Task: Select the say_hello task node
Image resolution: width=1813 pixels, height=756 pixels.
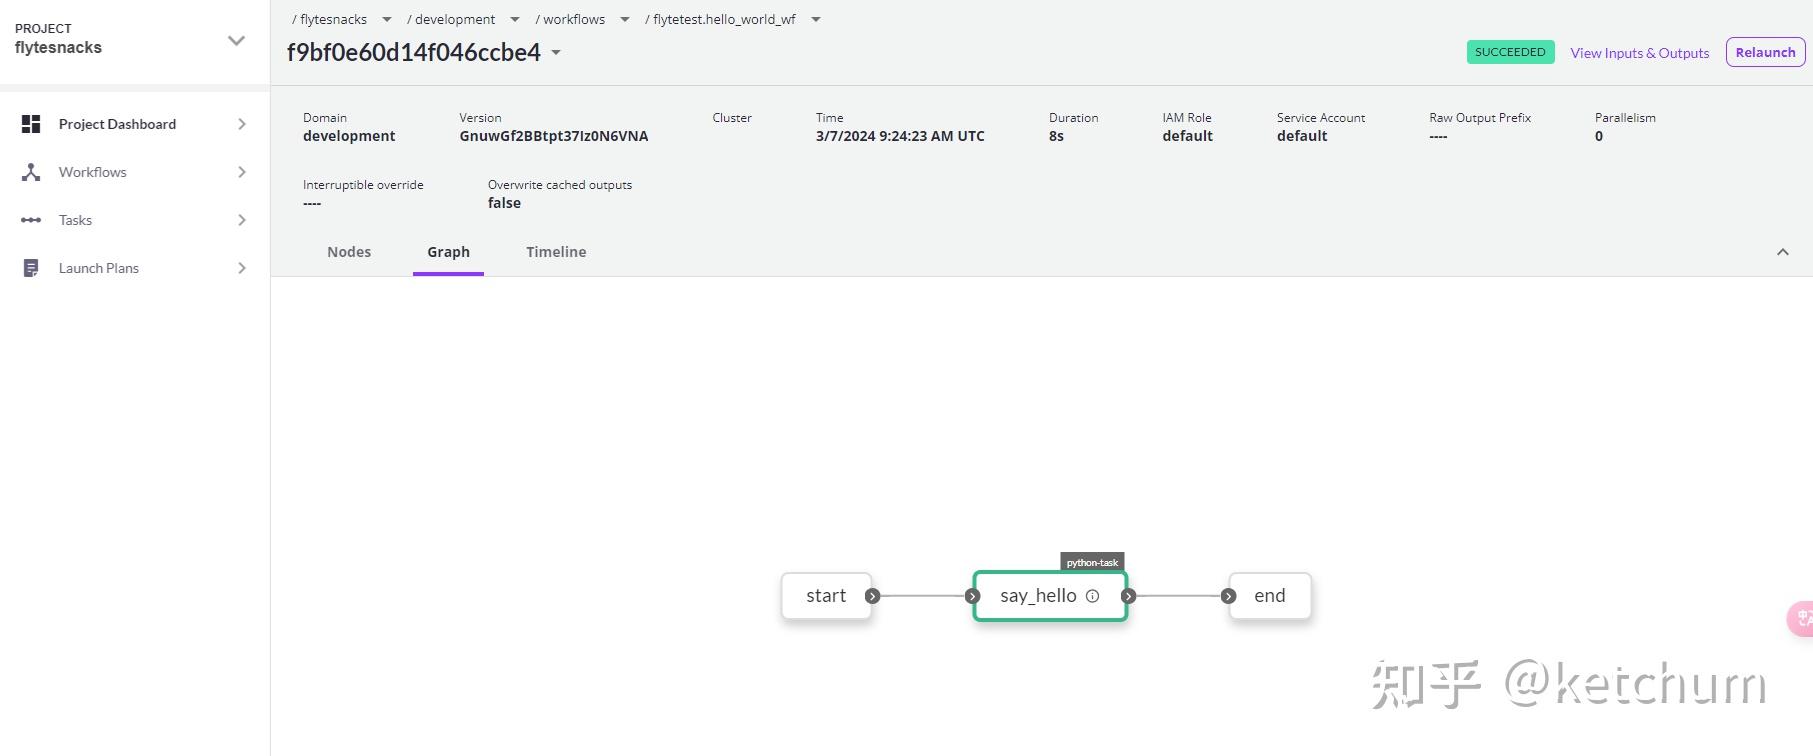Action: (x=1037, y=596)
